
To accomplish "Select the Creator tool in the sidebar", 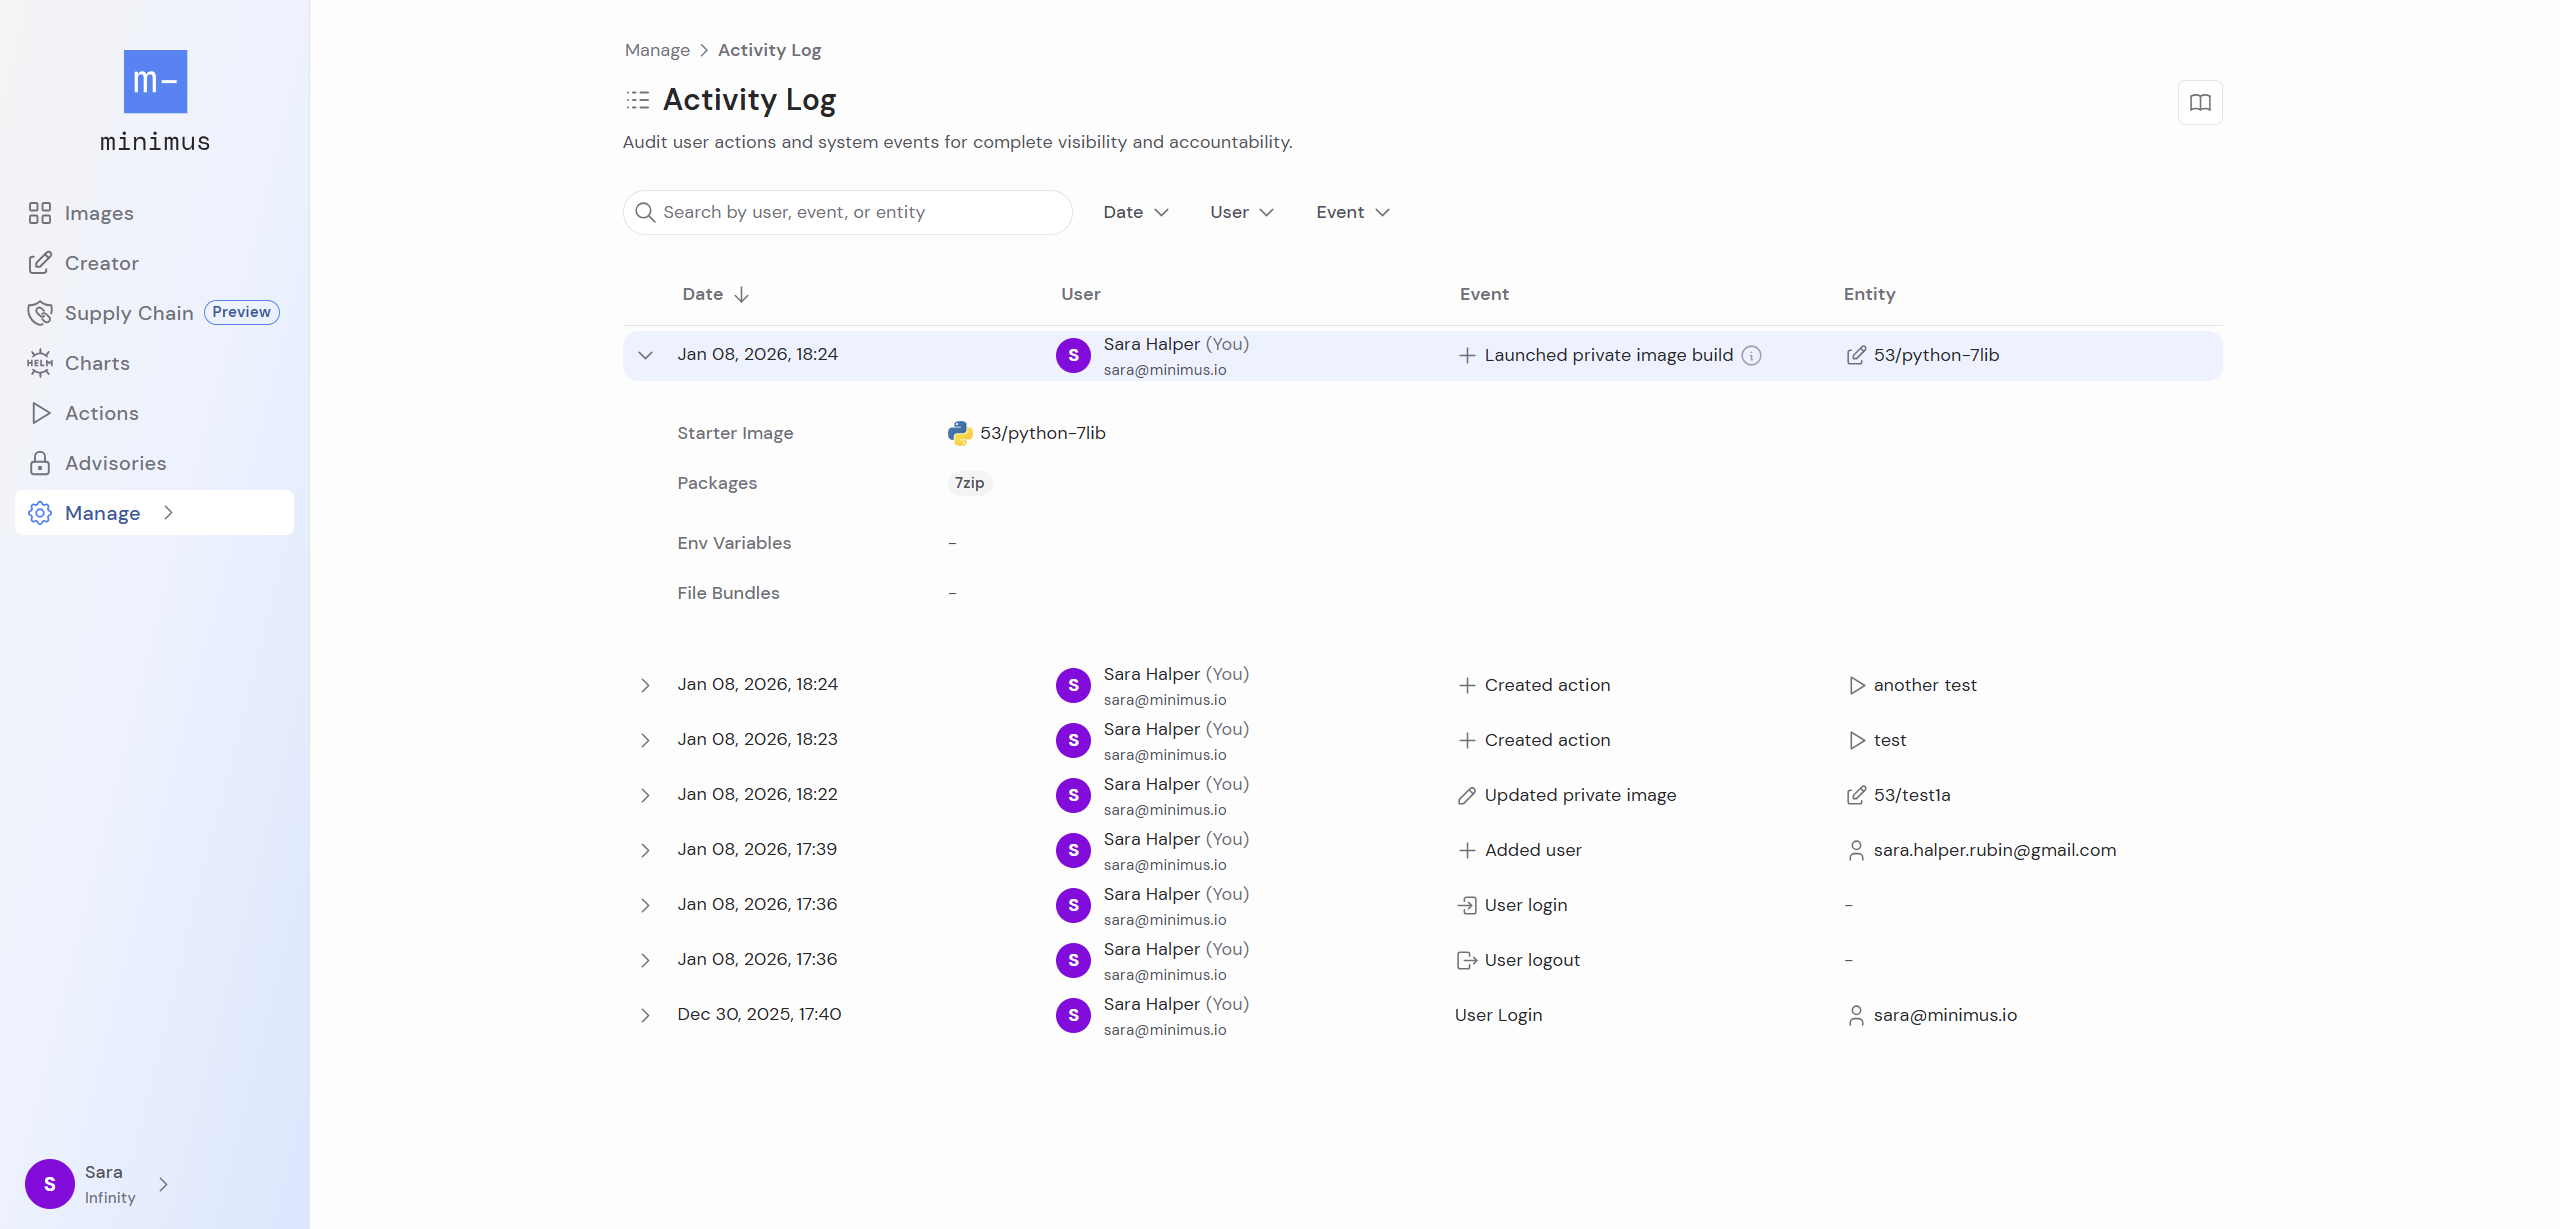I will coord(101,263).
